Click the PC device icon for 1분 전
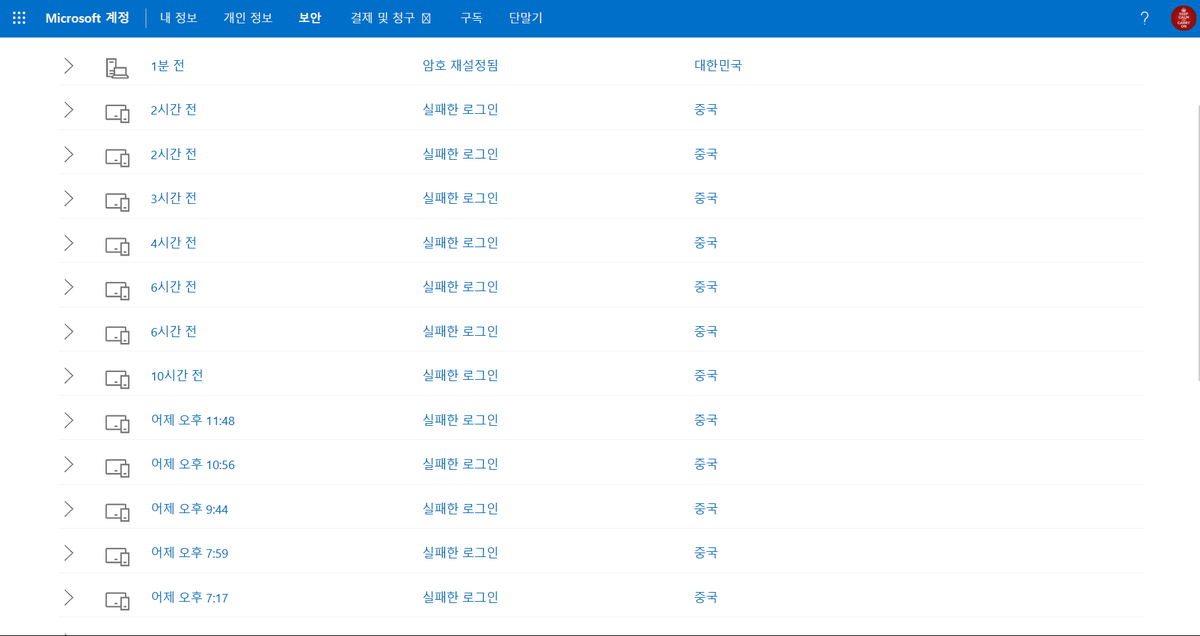This screenshot has width=1200, height=636. tap(117, 68)
